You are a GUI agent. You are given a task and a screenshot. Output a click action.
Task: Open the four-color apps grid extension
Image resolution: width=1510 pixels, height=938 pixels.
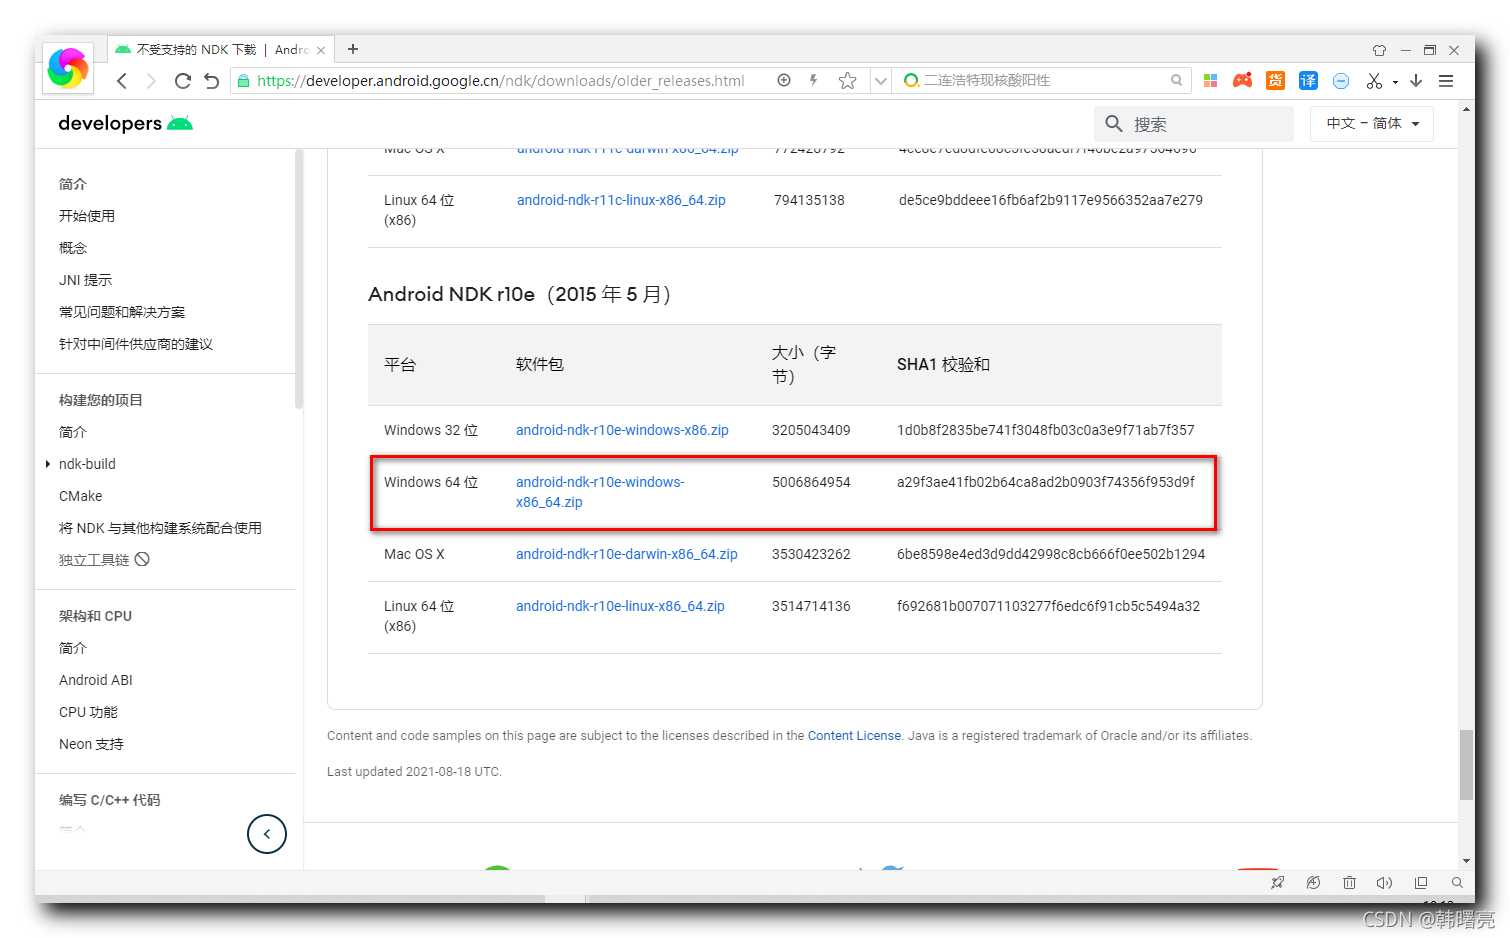click(1210, 81)
